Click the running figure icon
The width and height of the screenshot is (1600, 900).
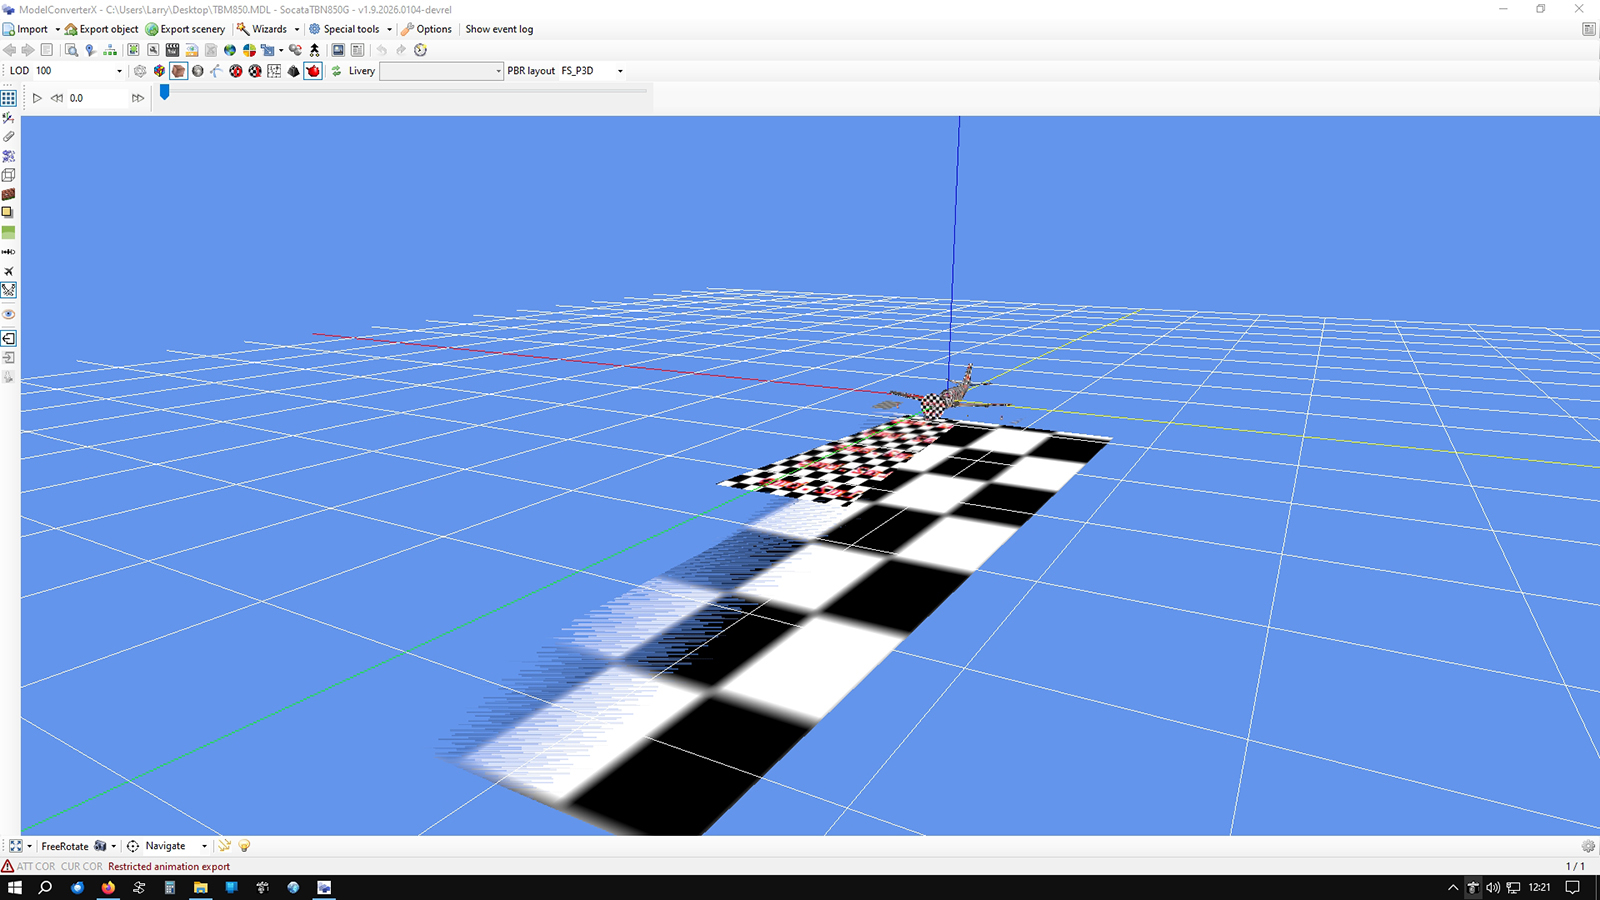click(314, 50)
